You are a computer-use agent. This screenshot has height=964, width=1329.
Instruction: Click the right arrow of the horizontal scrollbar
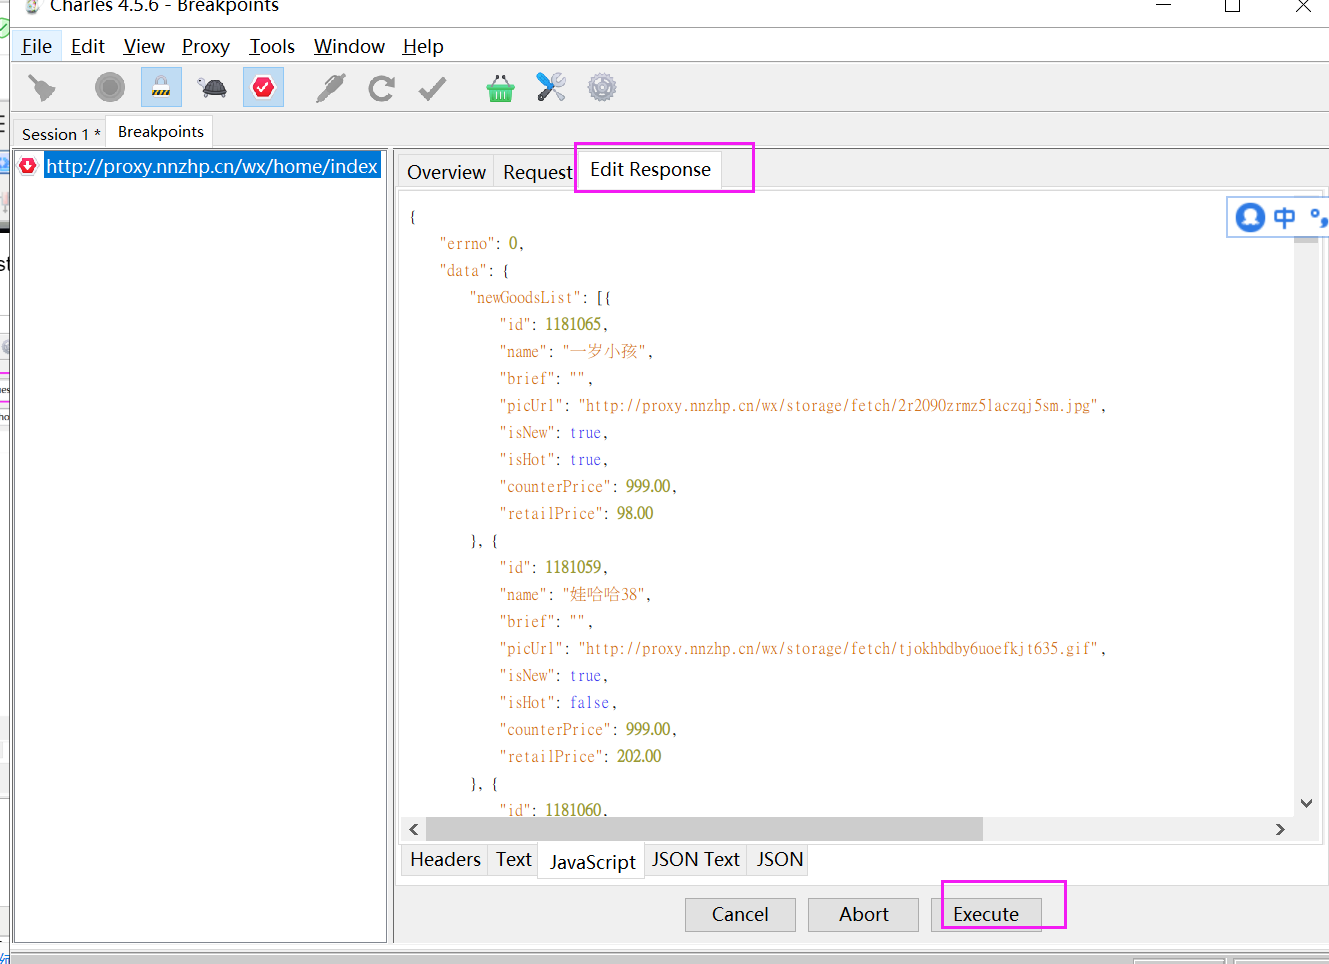[x=1280, y=829]
